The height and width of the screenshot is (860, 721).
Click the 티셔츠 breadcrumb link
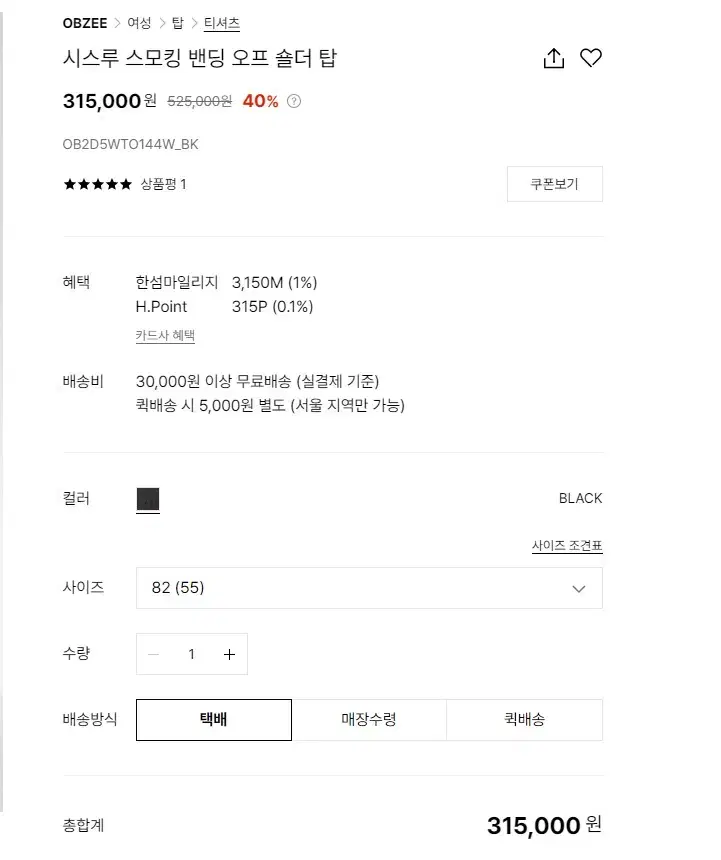pos(222,23)
